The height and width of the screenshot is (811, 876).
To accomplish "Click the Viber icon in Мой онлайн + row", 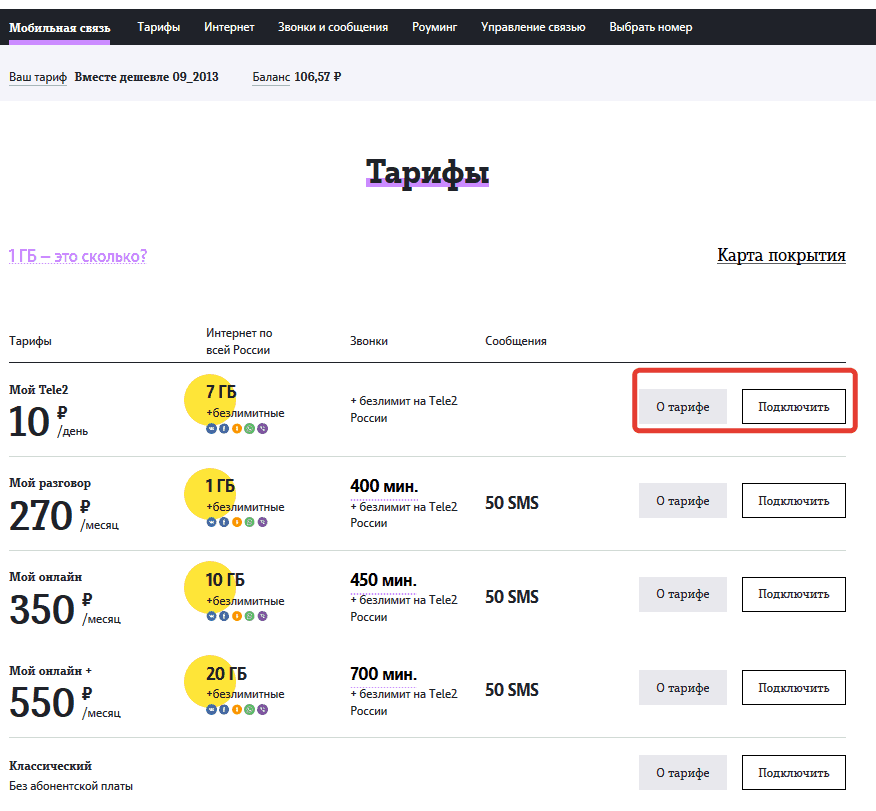I will pos(262,709).
